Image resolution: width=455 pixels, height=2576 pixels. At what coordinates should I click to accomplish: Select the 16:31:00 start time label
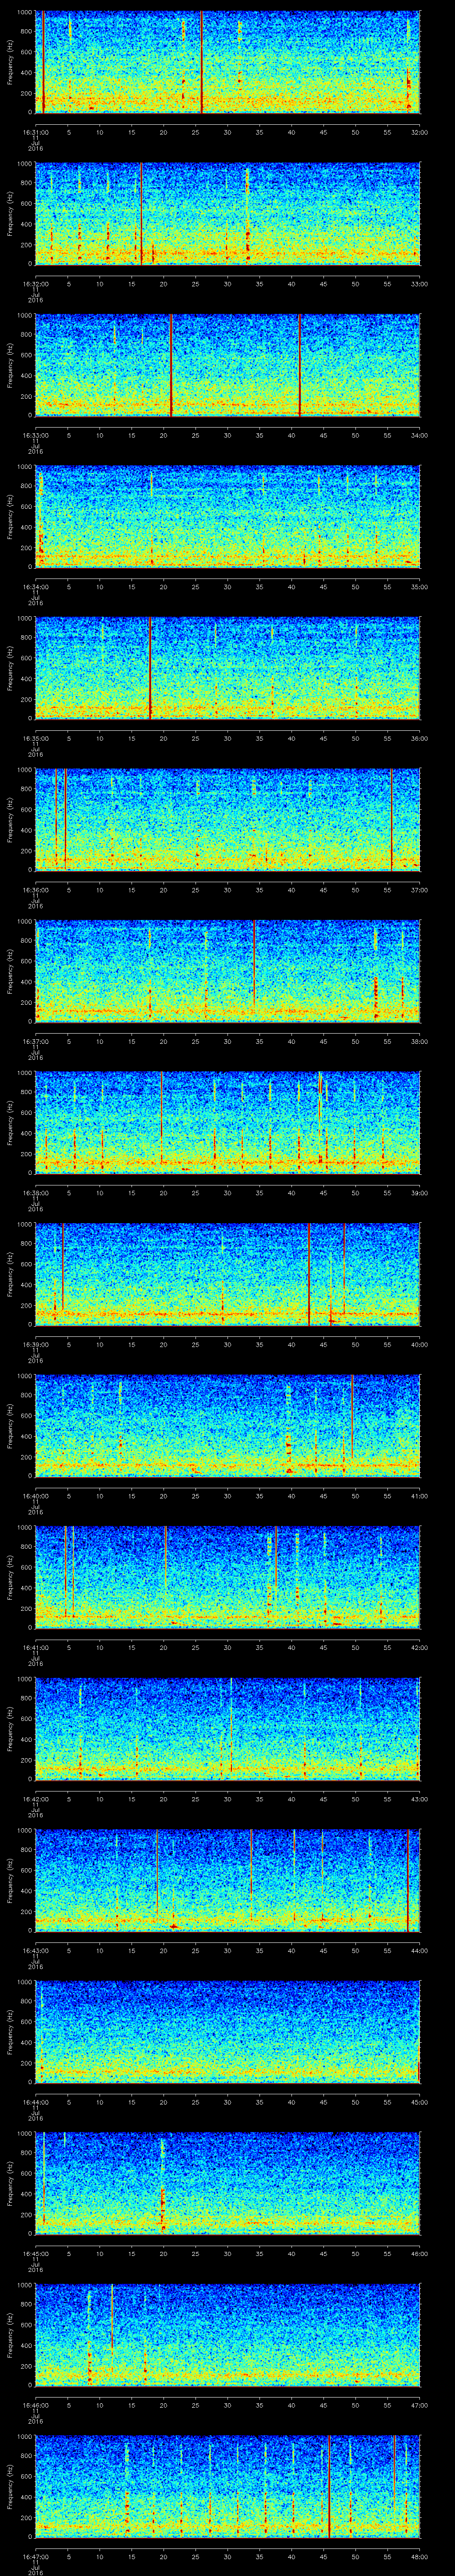[35, 132]
